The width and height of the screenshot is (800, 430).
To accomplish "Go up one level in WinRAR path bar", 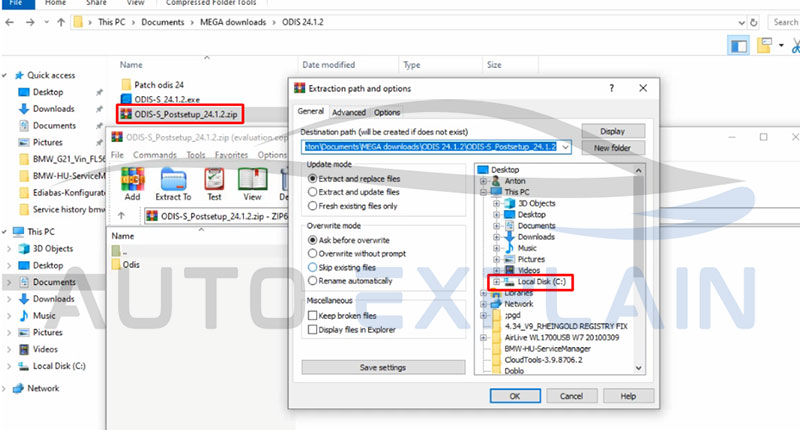I will click(x=121, y=216).
